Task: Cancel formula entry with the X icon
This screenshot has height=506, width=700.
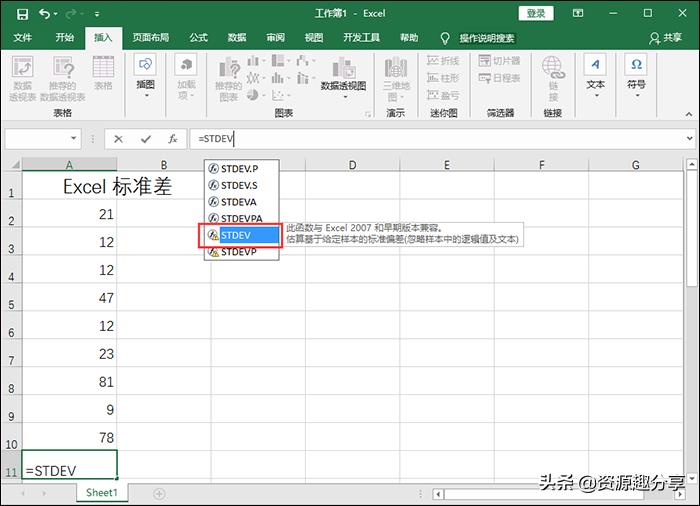Action: (119, 139)
